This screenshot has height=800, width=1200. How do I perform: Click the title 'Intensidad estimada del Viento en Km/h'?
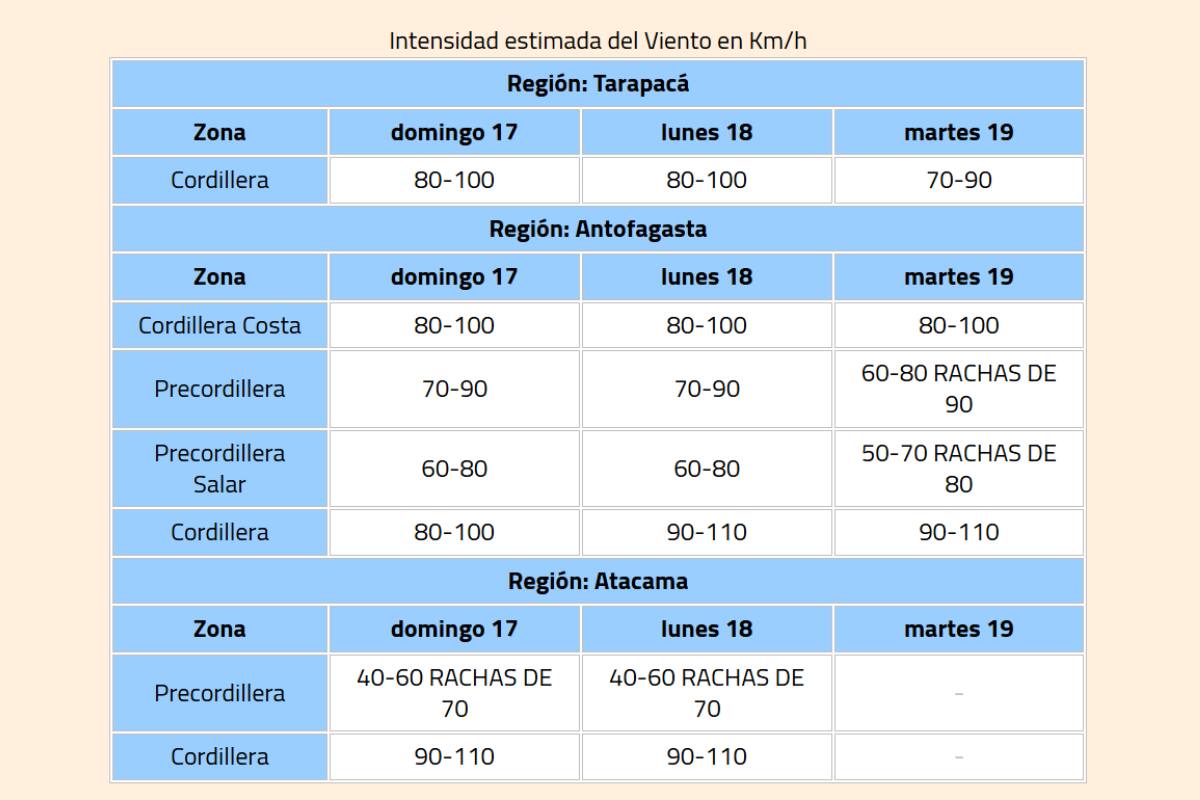[597, 41]
